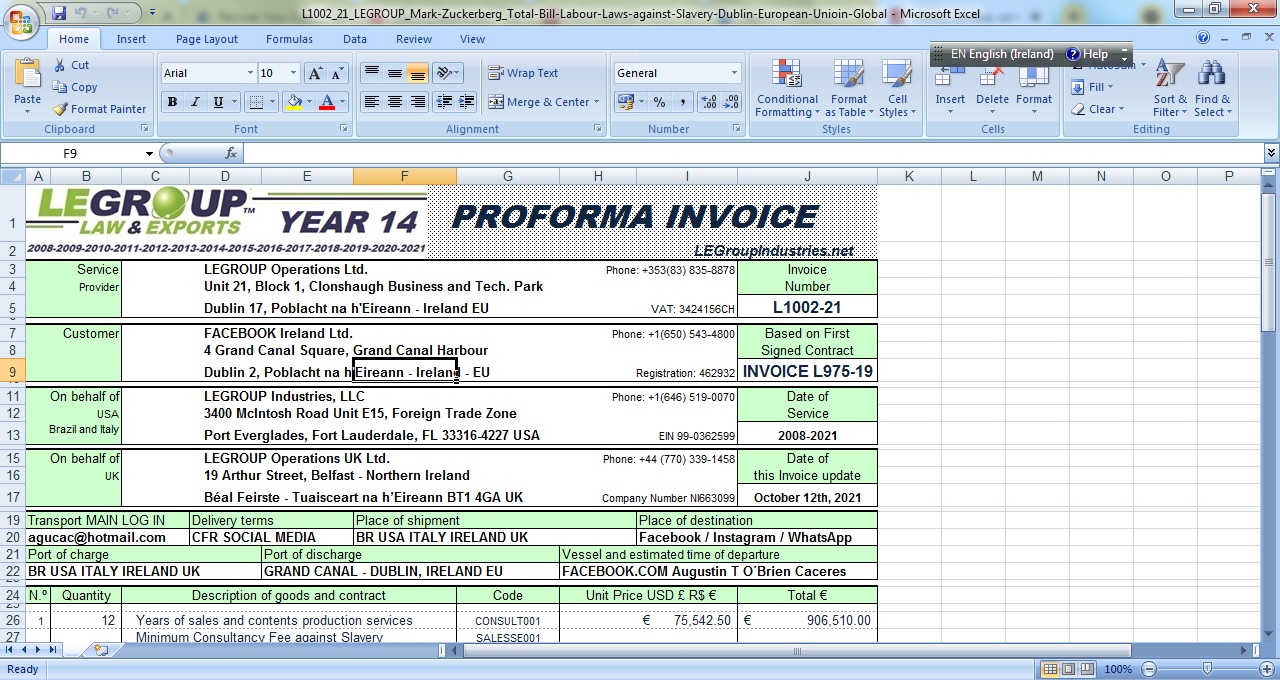Click the yellow Fill Color swatch
The height and width of the screenshot is (680, 1280).
point(293,102)
